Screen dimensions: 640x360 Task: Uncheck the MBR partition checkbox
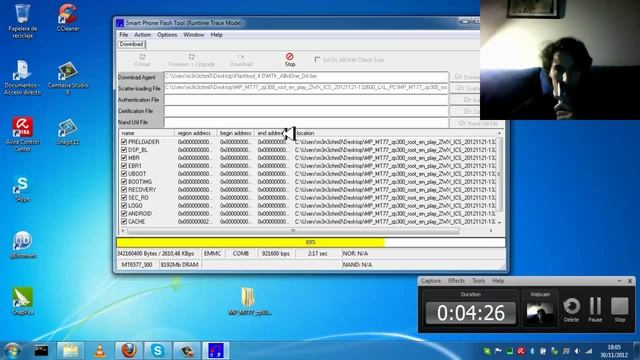pyautogui.click(x=124, y=158)
